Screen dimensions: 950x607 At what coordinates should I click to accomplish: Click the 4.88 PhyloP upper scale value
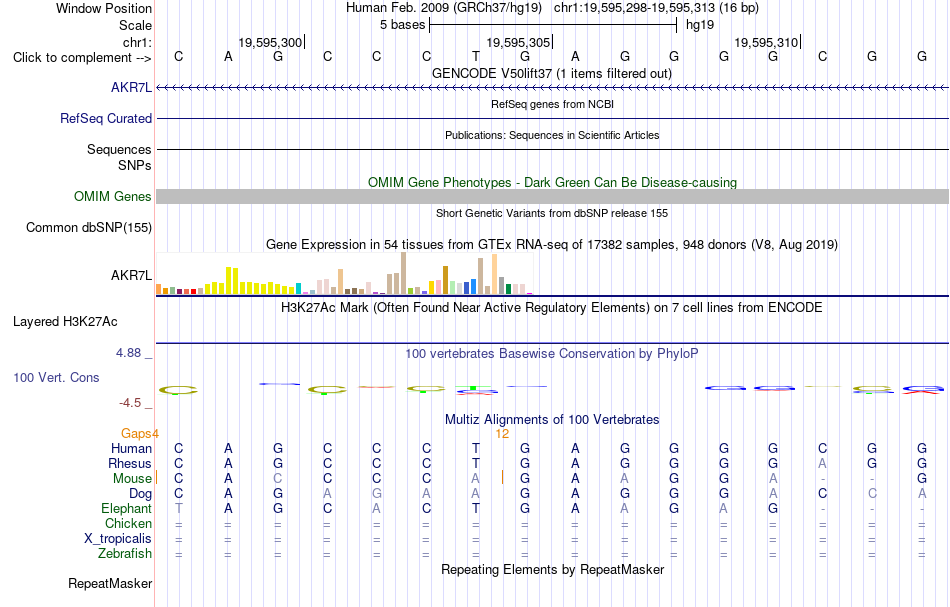point(129,353)
